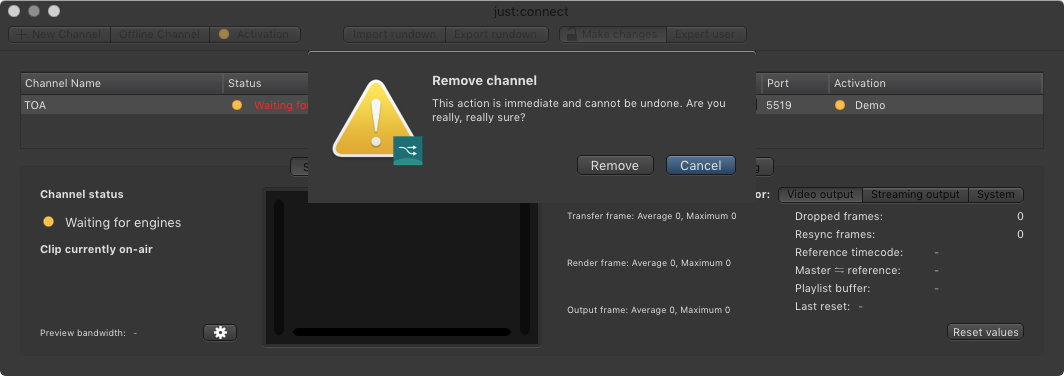Unlock with Make changes button
The width and height of the screenshot is (1064, 376).
coord(613,34)
